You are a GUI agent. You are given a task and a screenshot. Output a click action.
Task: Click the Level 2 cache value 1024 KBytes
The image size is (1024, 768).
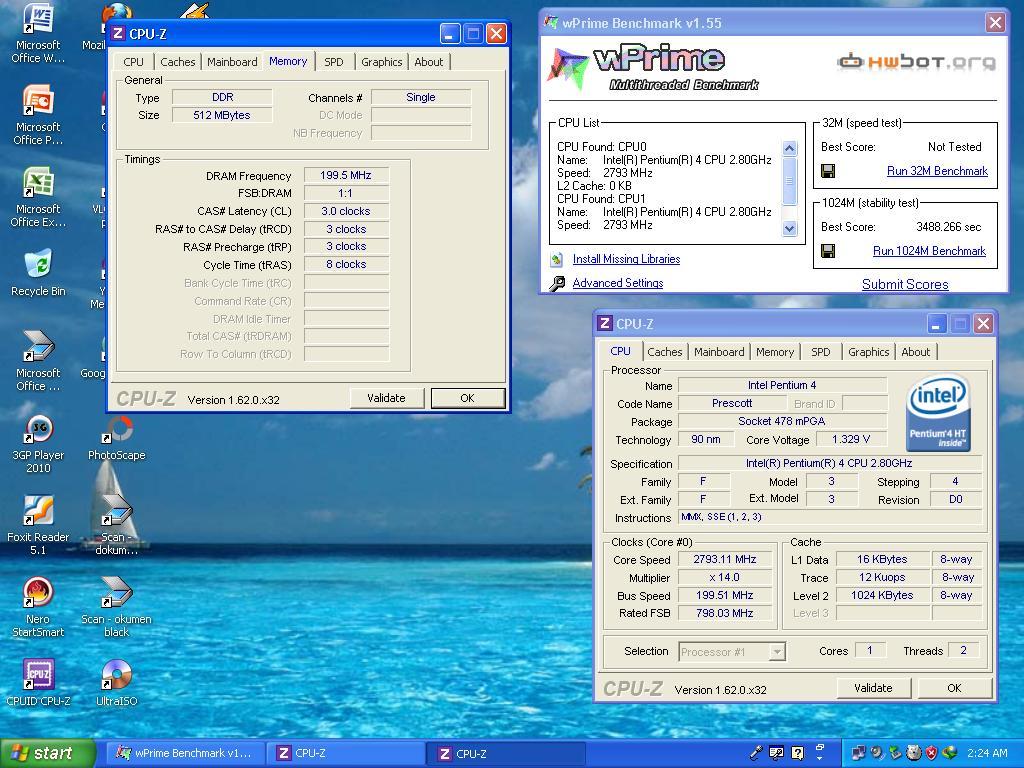pyautogui.click(x=882, y=596)
